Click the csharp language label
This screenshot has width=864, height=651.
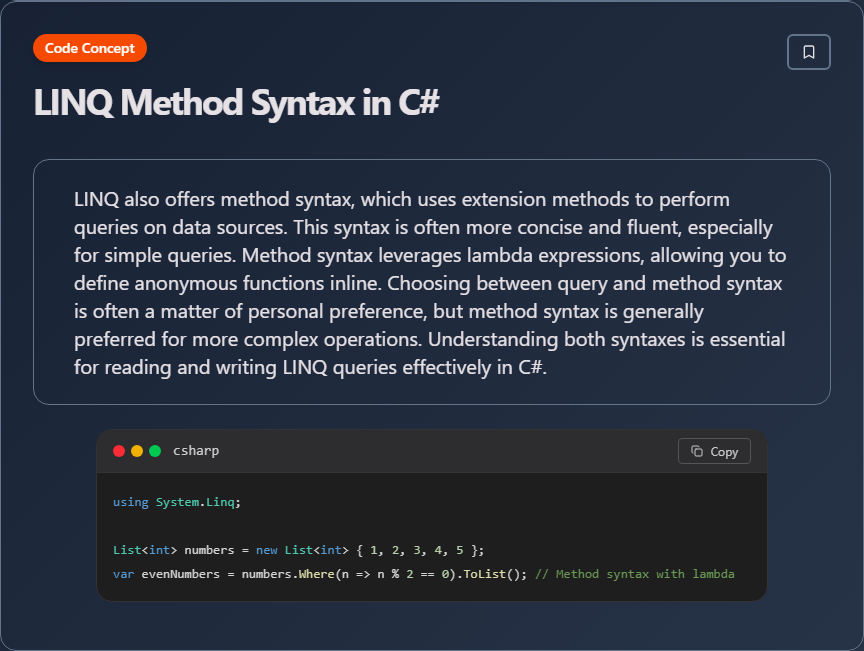196,451
